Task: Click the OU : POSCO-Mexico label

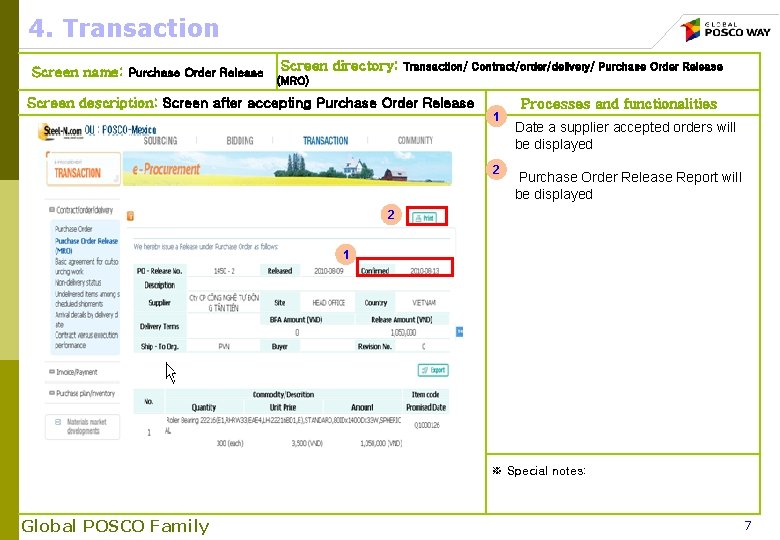Action: pos(120,130)
